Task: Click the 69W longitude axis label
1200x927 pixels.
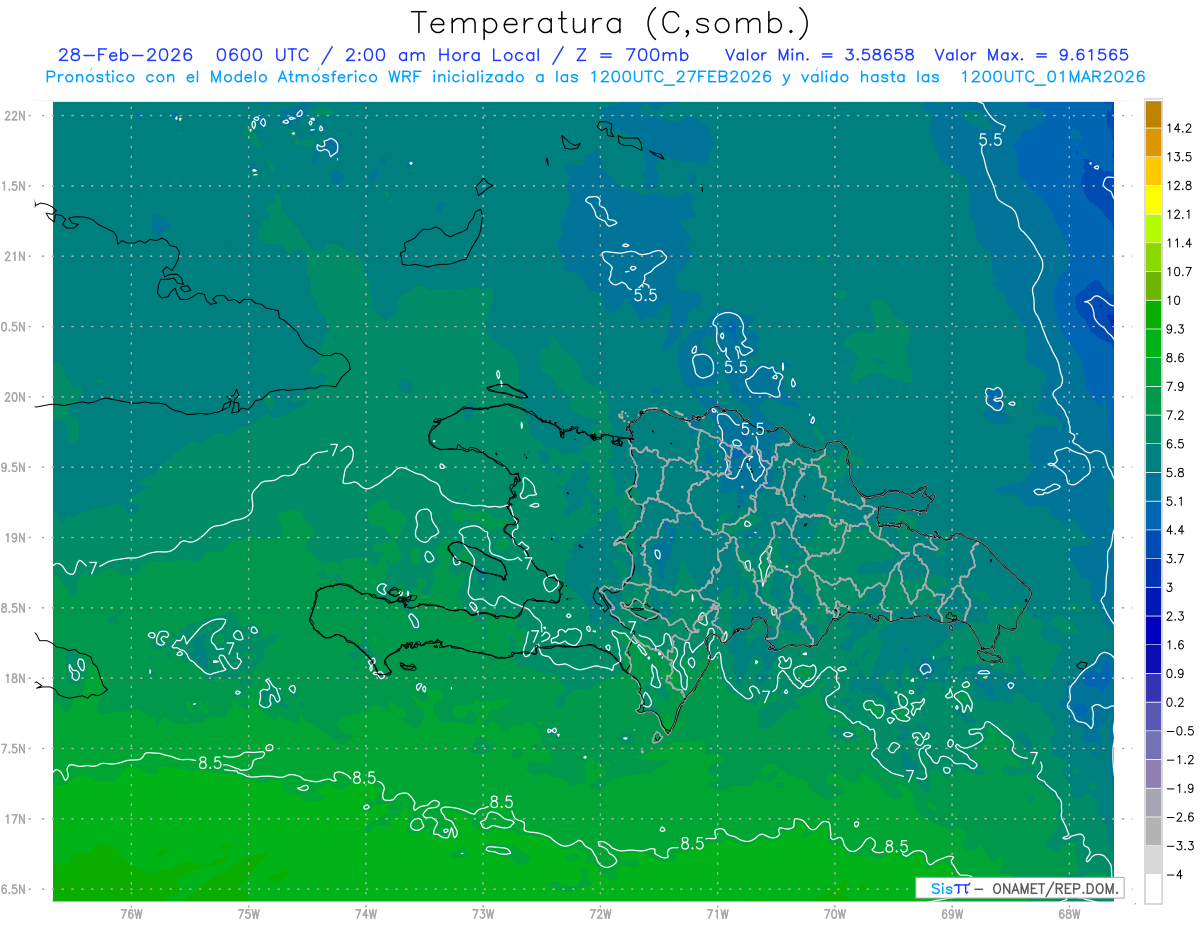Action: coord(952,913)
